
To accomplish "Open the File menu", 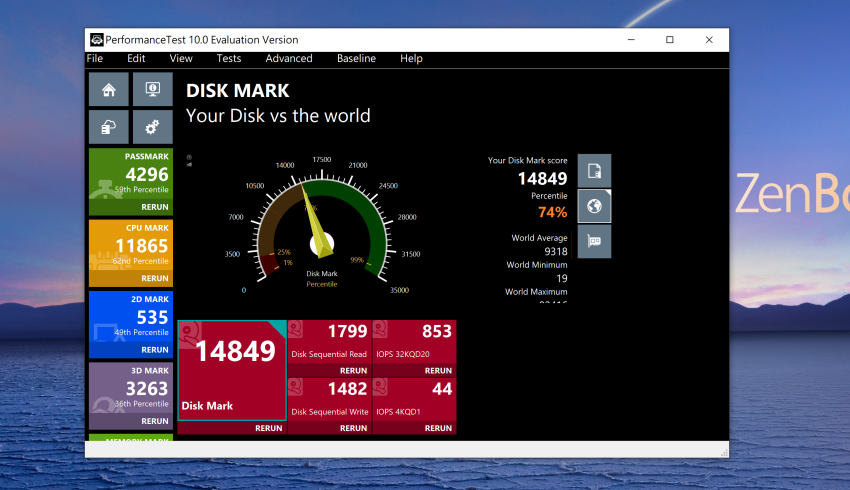I will pos(94,59).
